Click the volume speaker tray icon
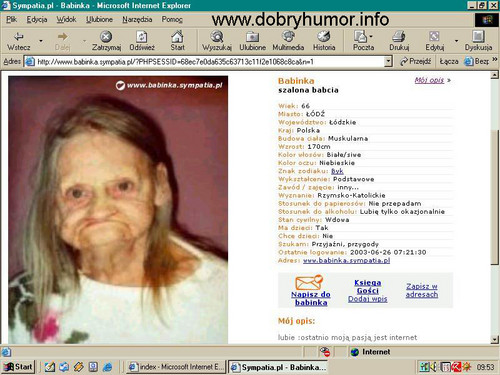Screen dimensions: 500x375 (x=434, y=367)
